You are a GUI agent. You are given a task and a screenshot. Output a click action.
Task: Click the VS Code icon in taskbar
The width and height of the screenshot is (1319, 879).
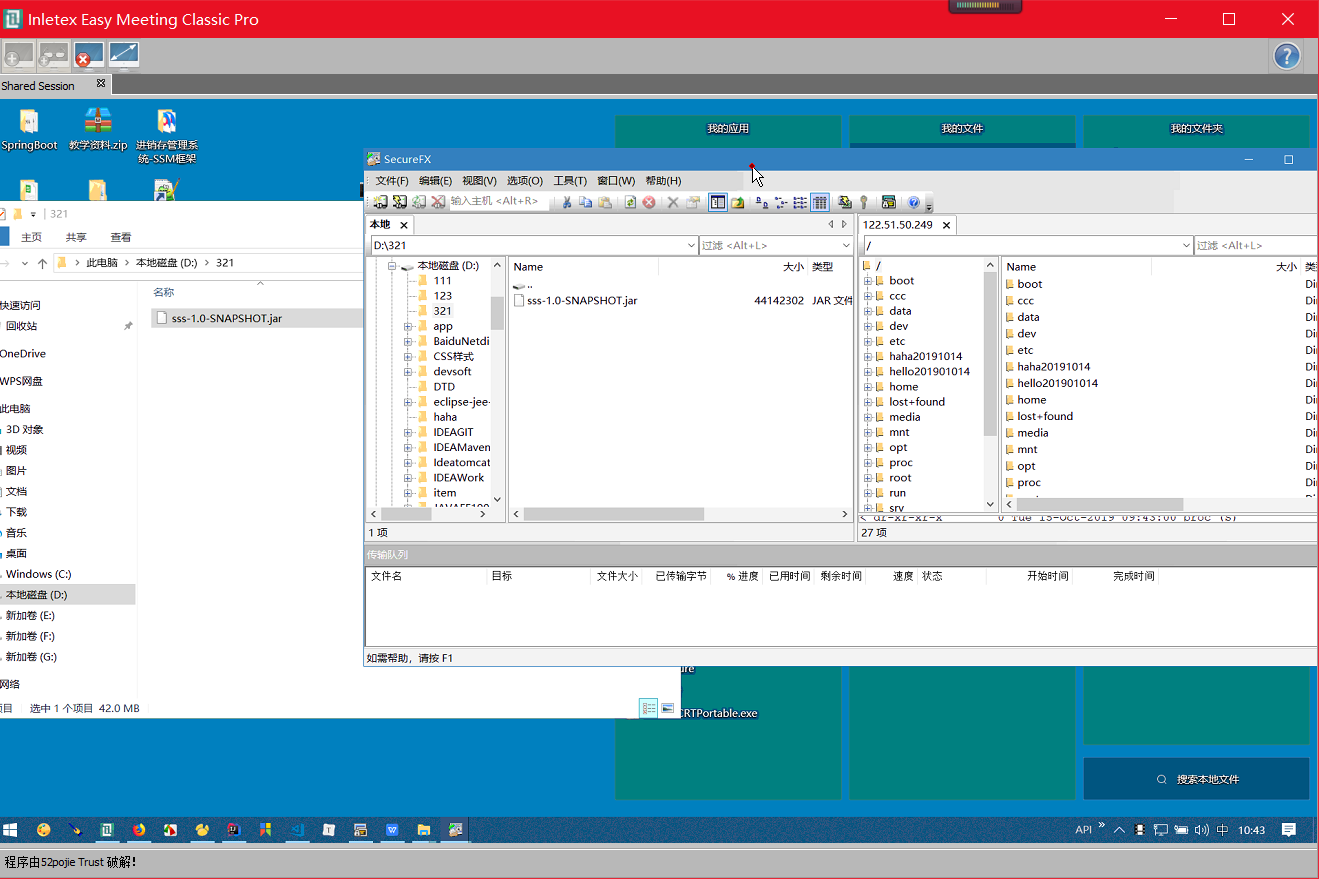297,830
